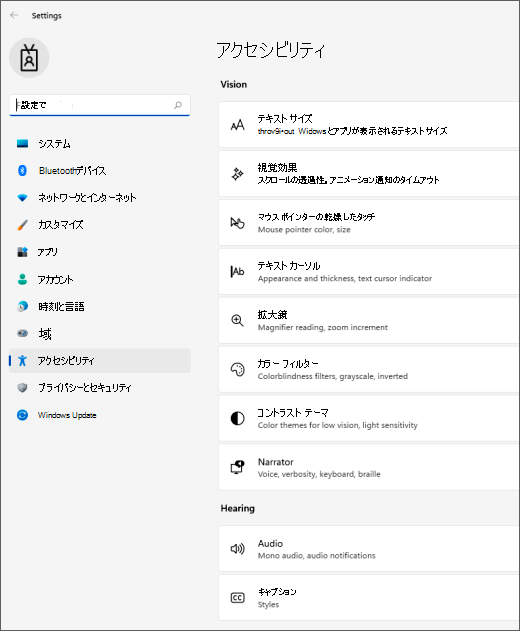Screen dimensions: 520x631
Task: Open テキスト カーソル settings
Action: coord(368,272)
